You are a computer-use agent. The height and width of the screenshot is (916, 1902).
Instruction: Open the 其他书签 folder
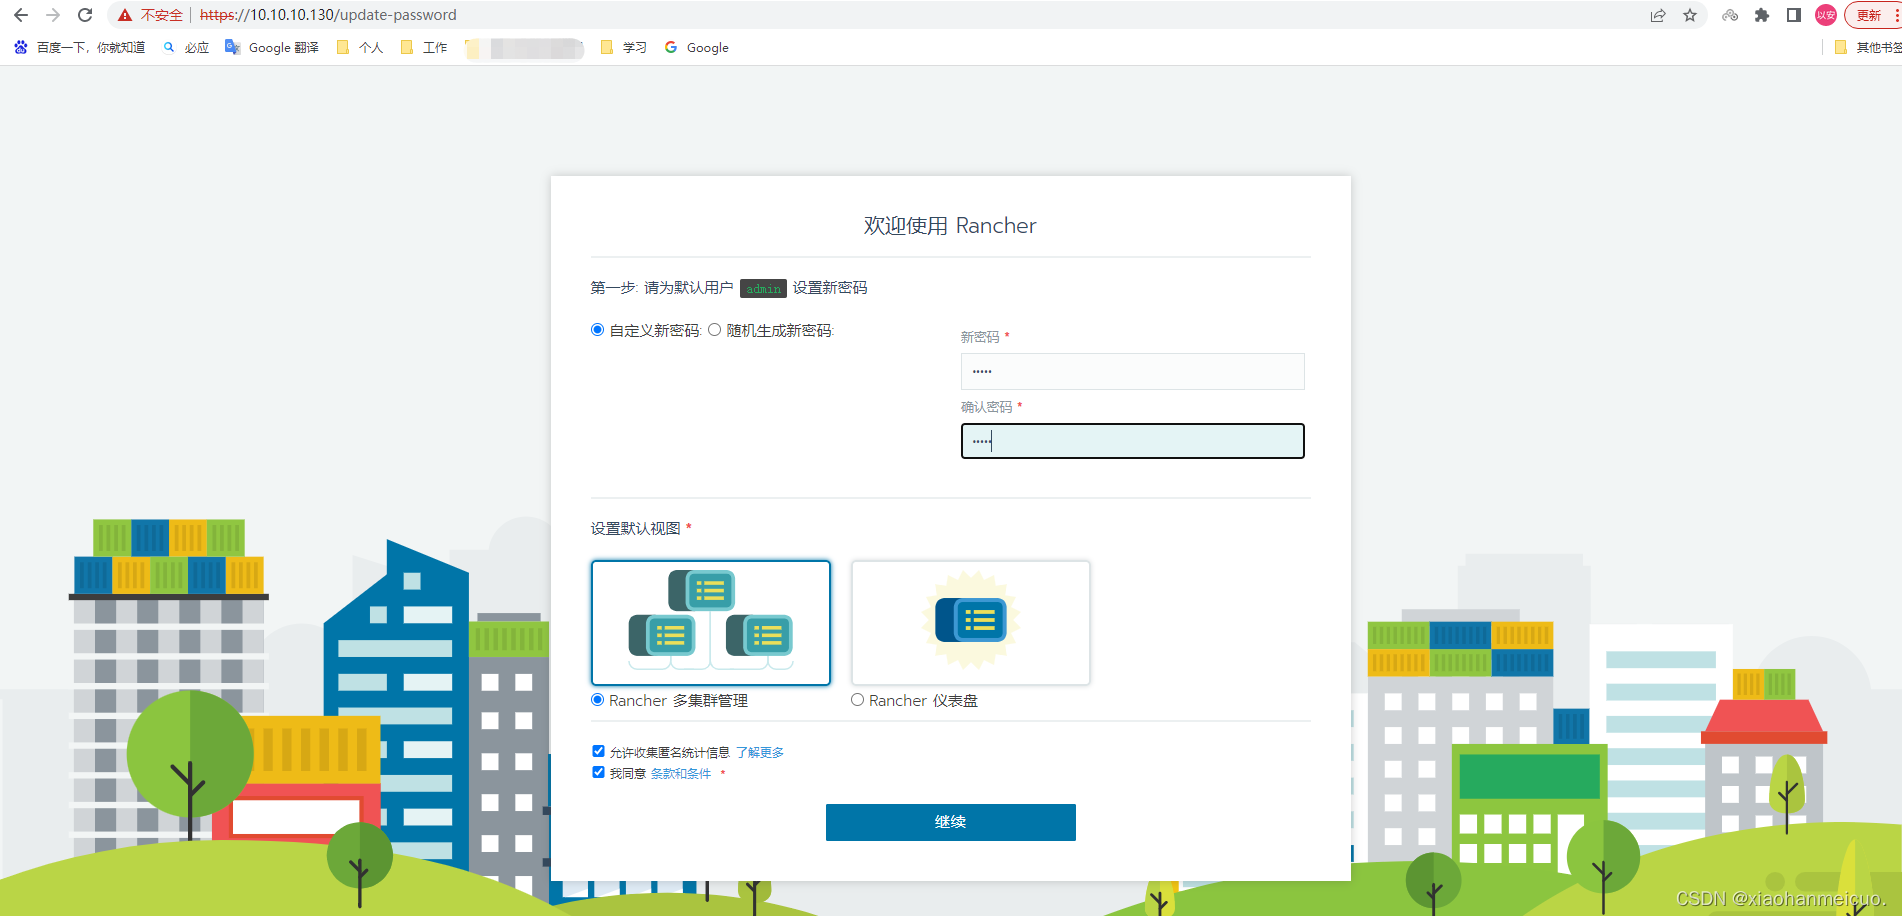pos(1868,47)
